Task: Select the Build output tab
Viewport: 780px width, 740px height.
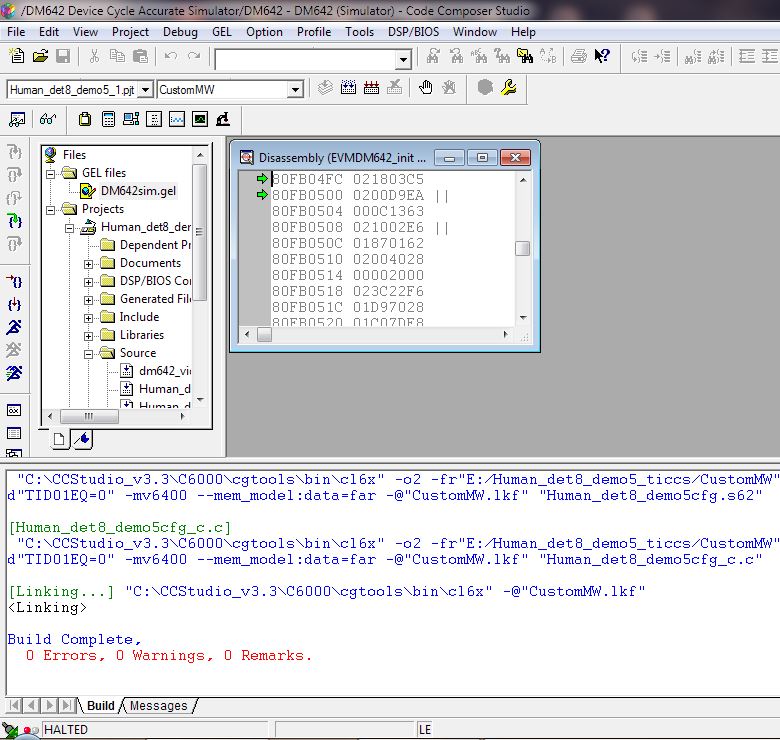Action: (x=100, y=706)
